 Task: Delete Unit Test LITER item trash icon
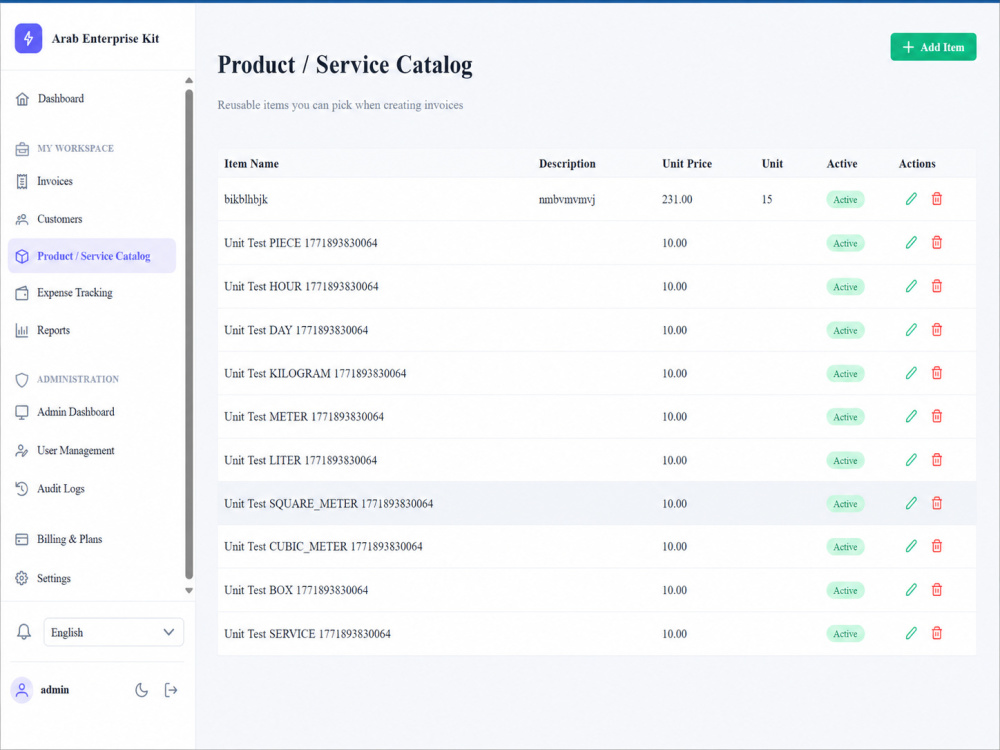pyautogui.click(x=936, y=460)
